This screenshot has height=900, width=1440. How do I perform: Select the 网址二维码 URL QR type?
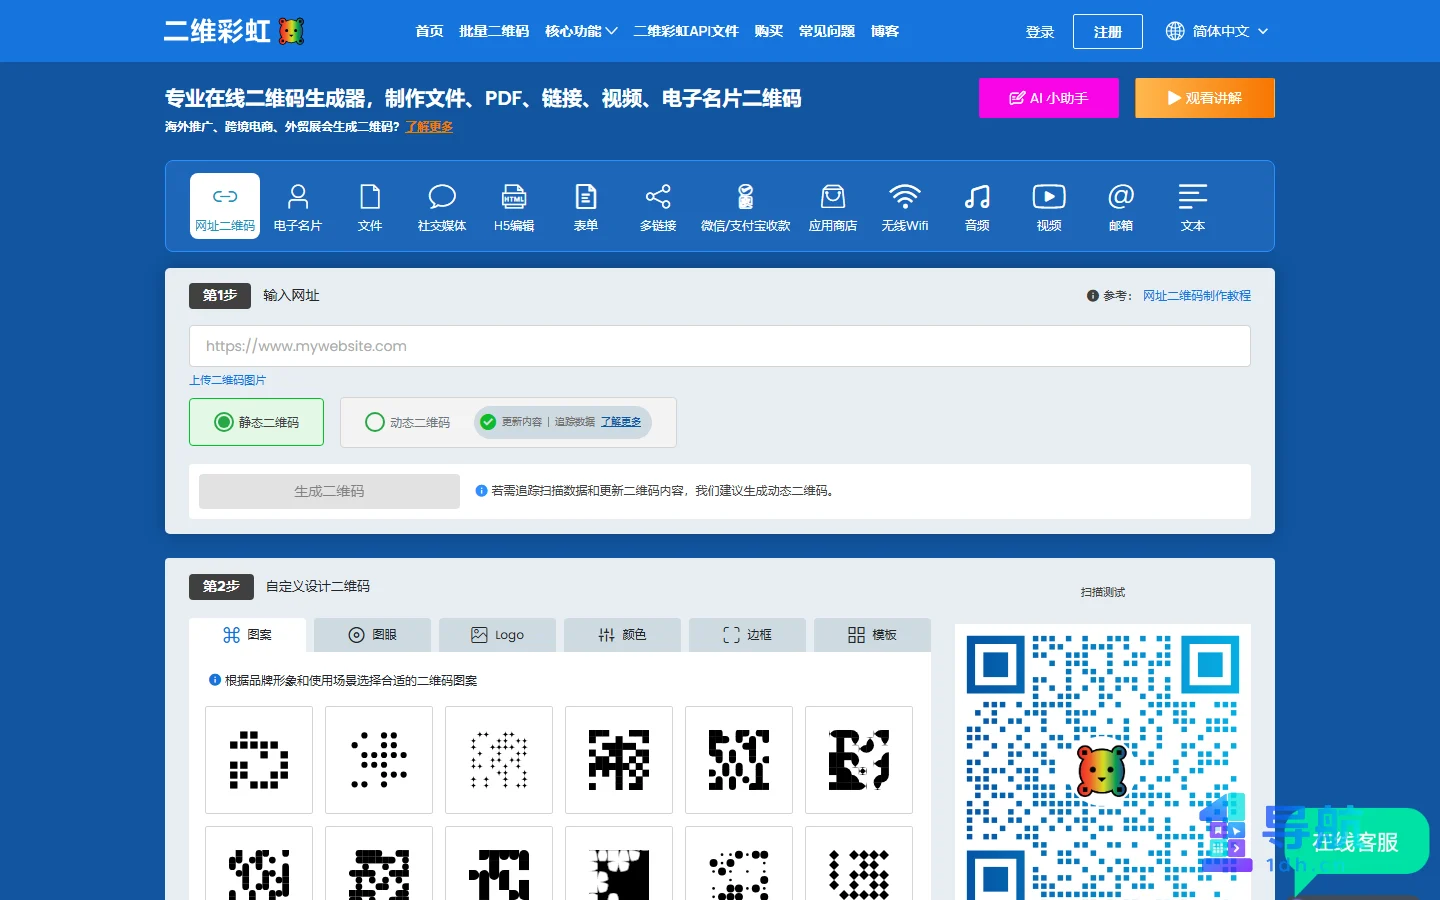(x=225, y=206)
